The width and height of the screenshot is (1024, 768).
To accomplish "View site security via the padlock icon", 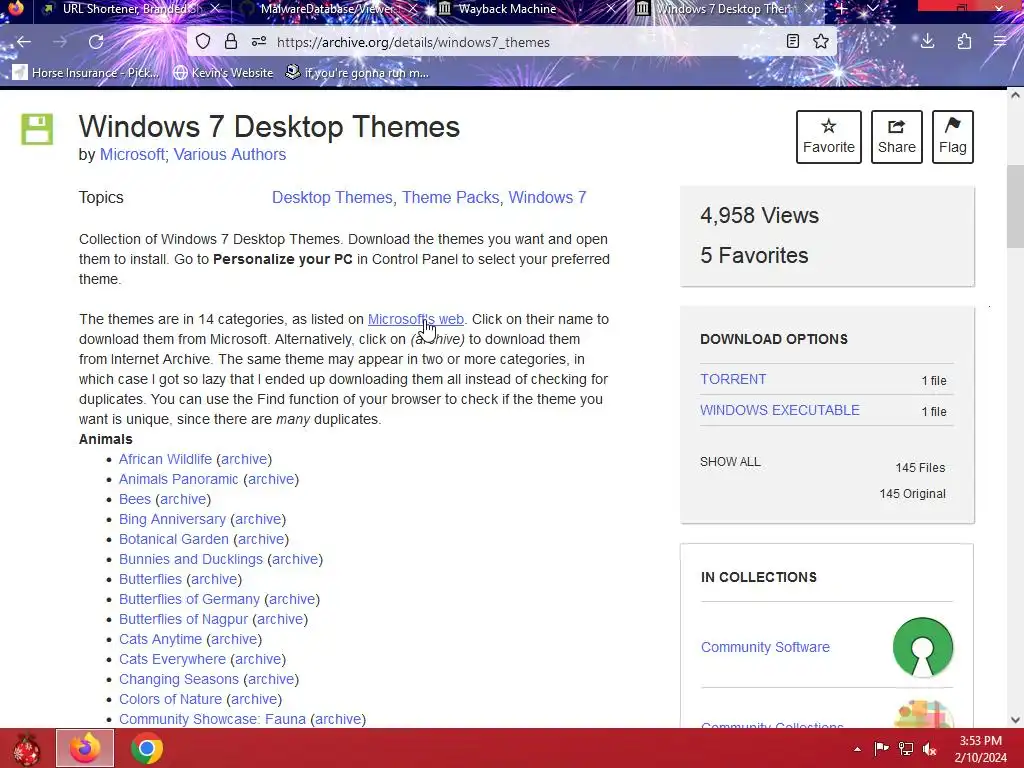I will (x=231, y=42).
